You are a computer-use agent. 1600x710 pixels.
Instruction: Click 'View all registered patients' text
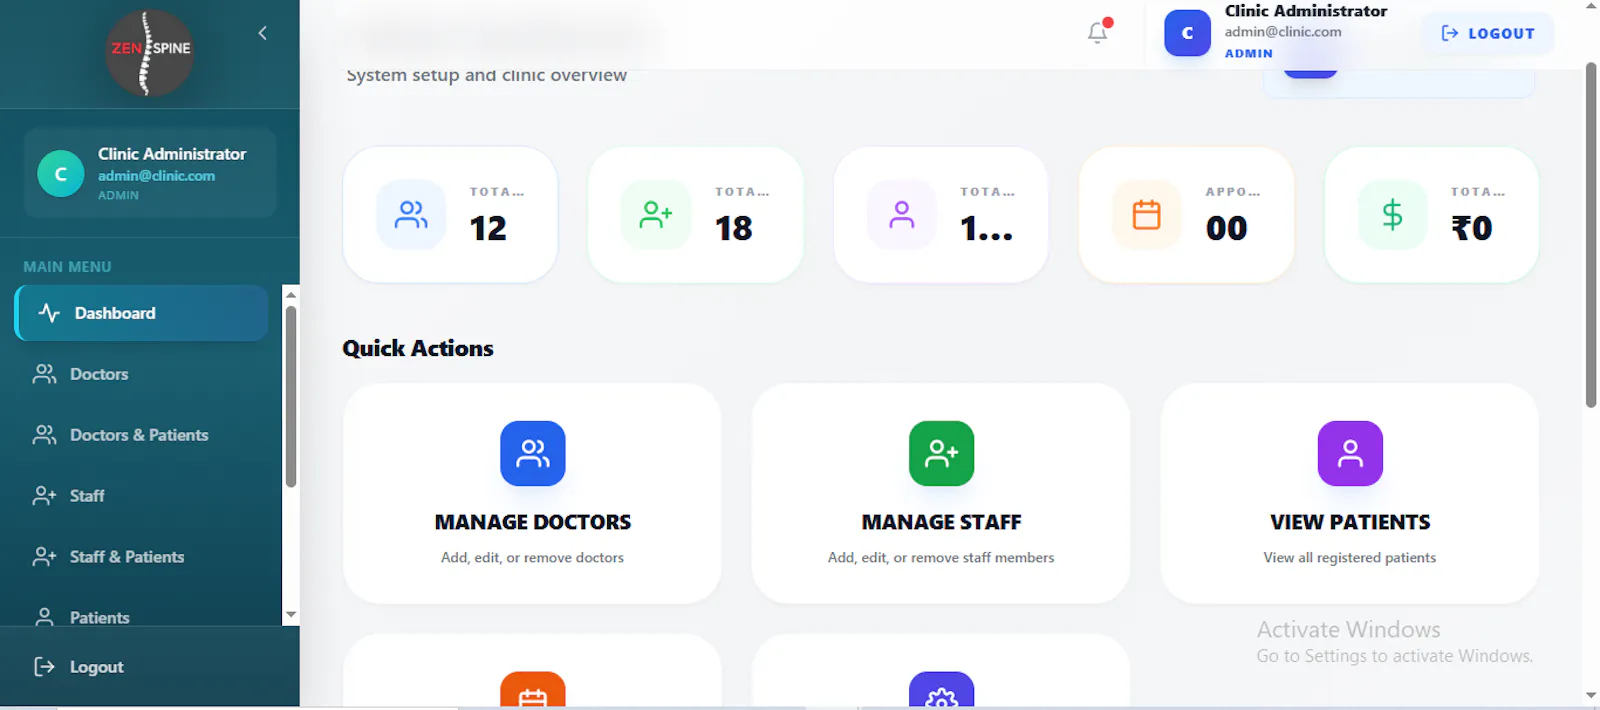coord(1350,557)
